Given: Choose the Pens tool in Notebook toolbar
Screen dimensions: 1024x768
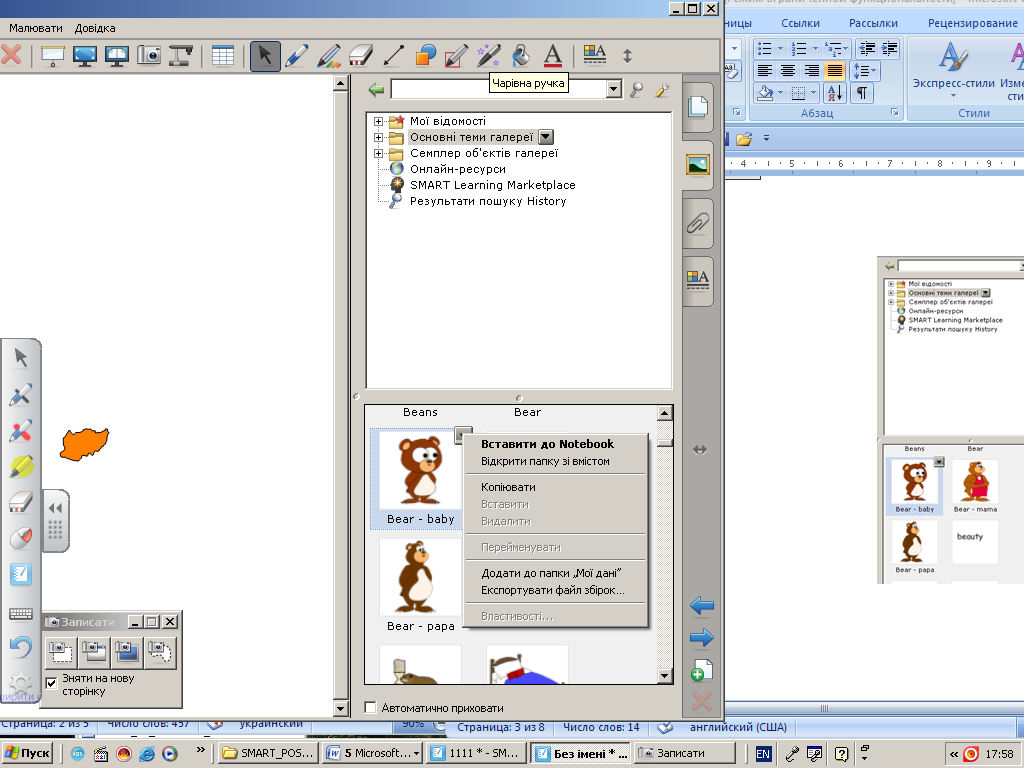Looking at the screenshot, I should click(x=296, y=56).
